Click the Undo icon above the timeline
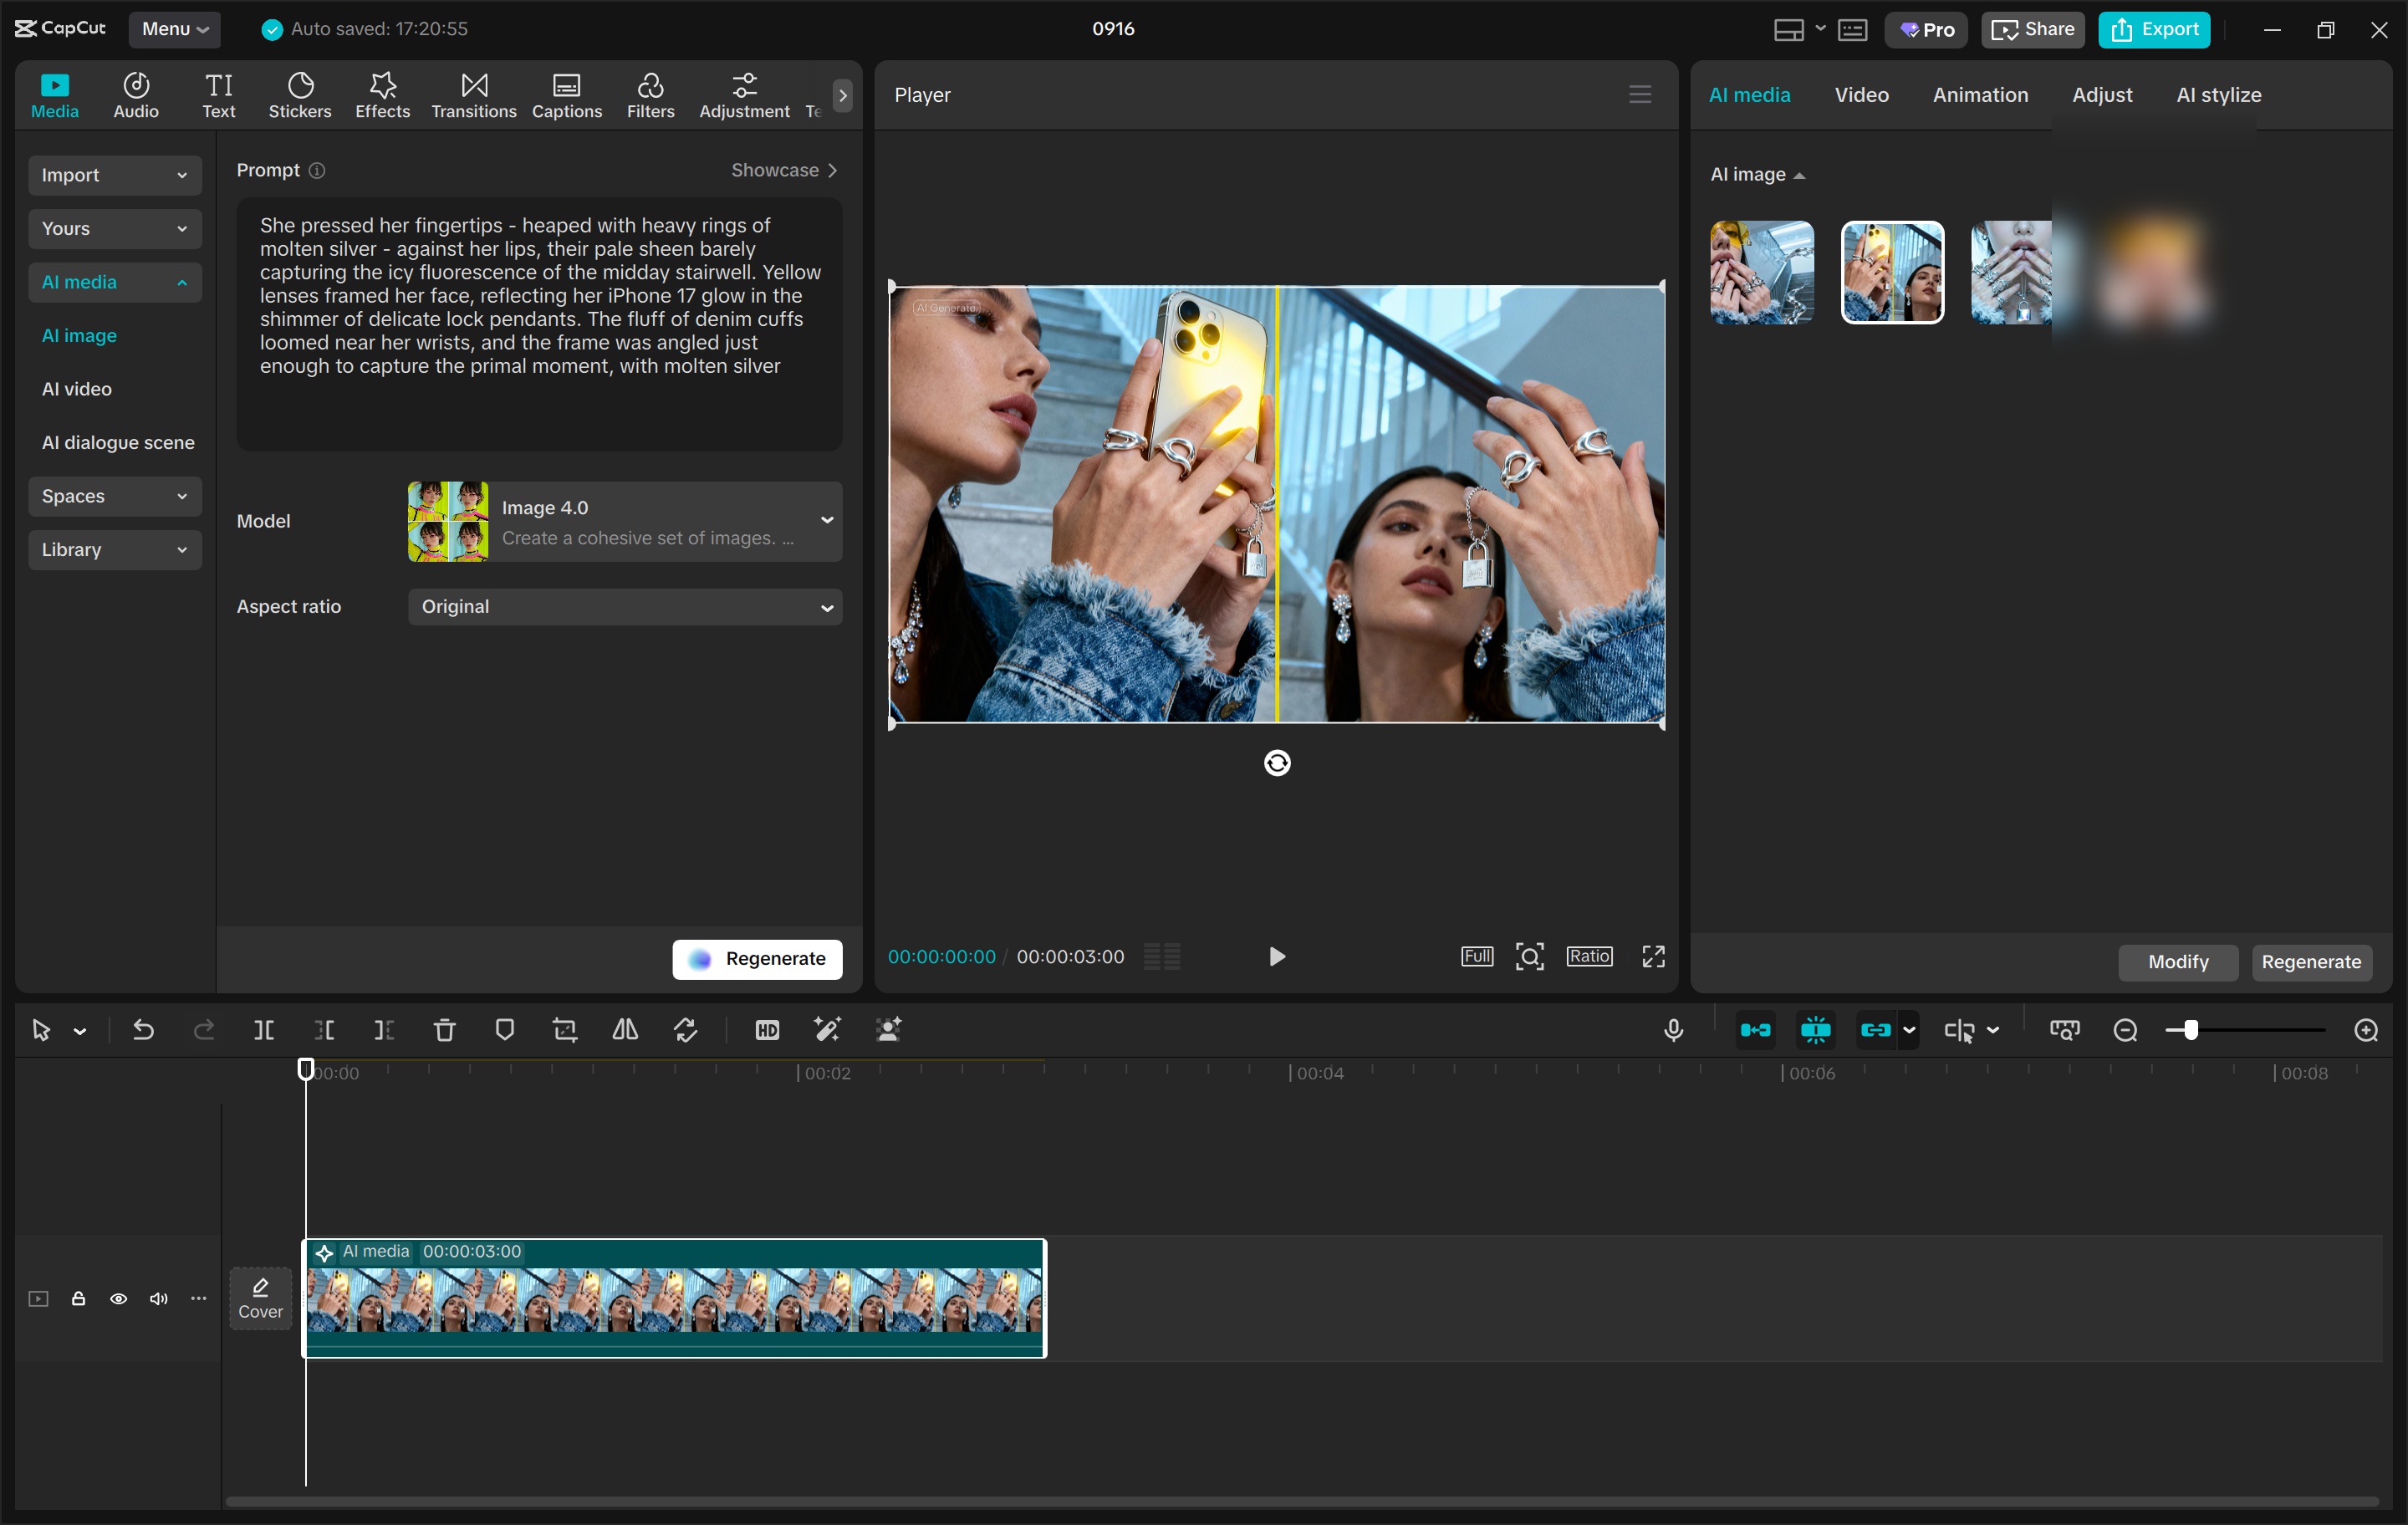Viewport: 2408px width, 1525px height. (143, 1030)
